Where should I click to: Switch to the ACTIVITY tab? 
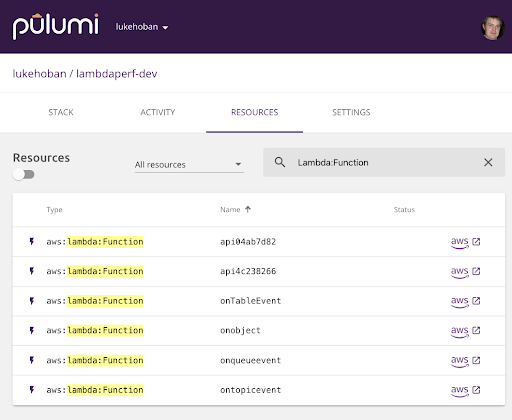158,112
